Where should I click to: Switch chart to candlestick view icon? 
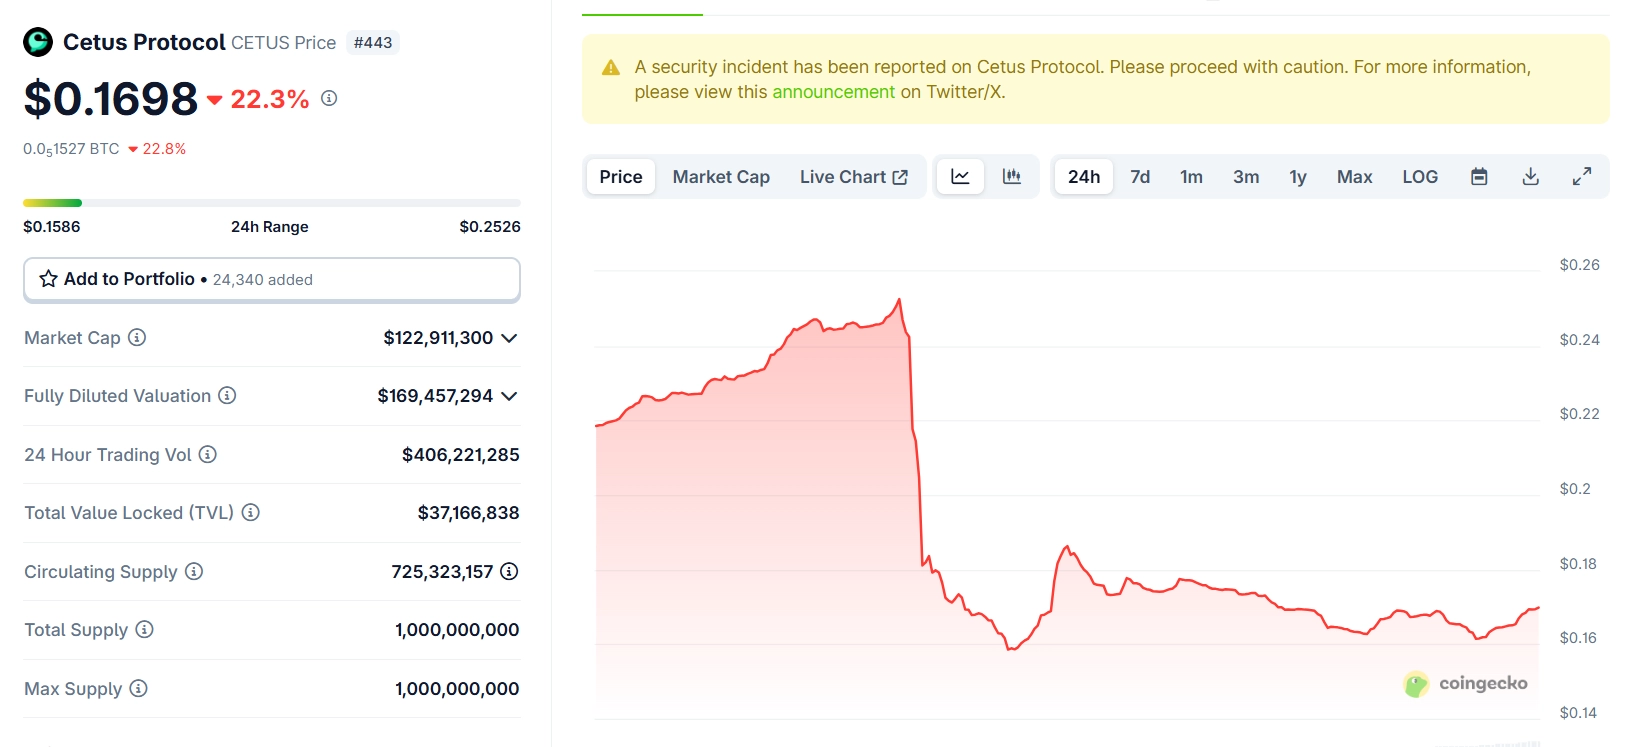pos(1012,177)
